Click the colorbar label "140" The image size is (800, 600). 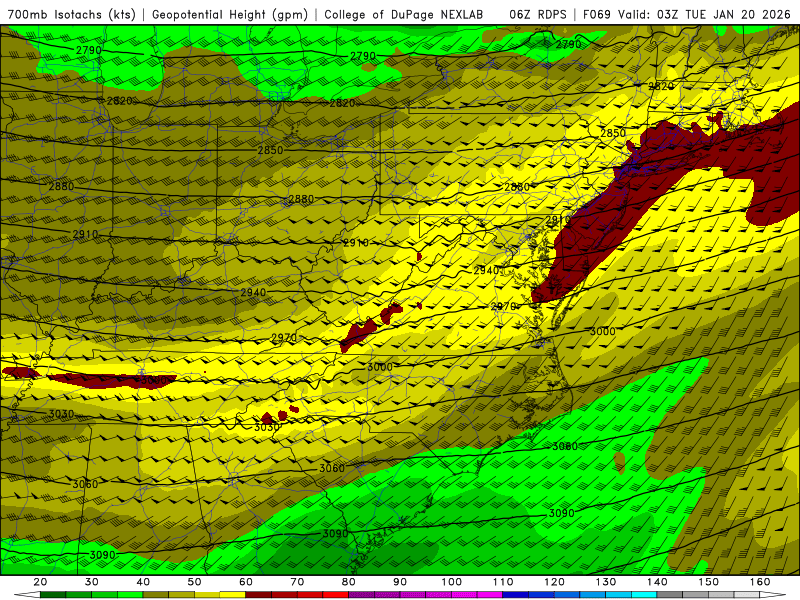(657, 582)
